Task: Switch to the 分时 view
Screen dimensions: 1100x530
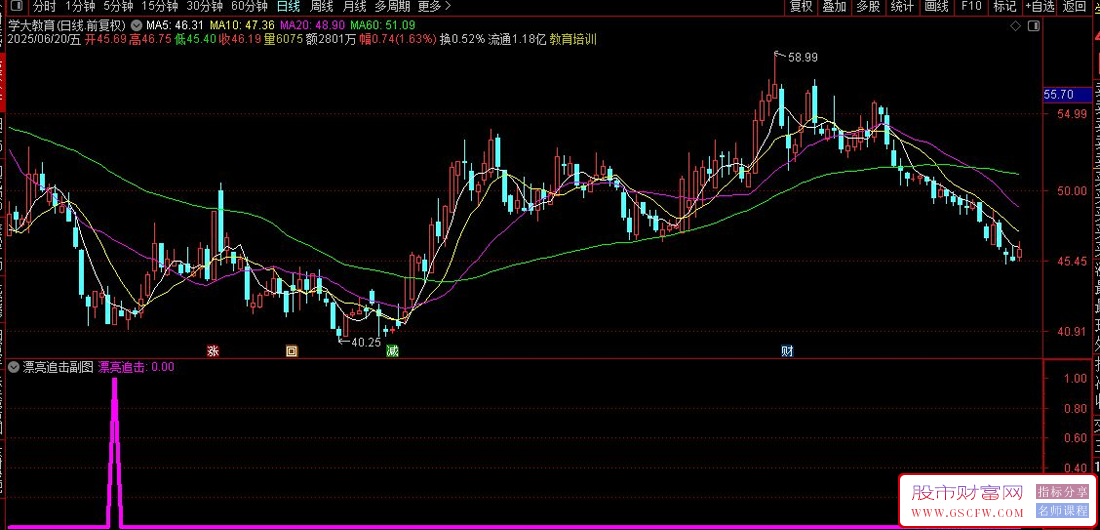Action: click(x=43, y=7)
